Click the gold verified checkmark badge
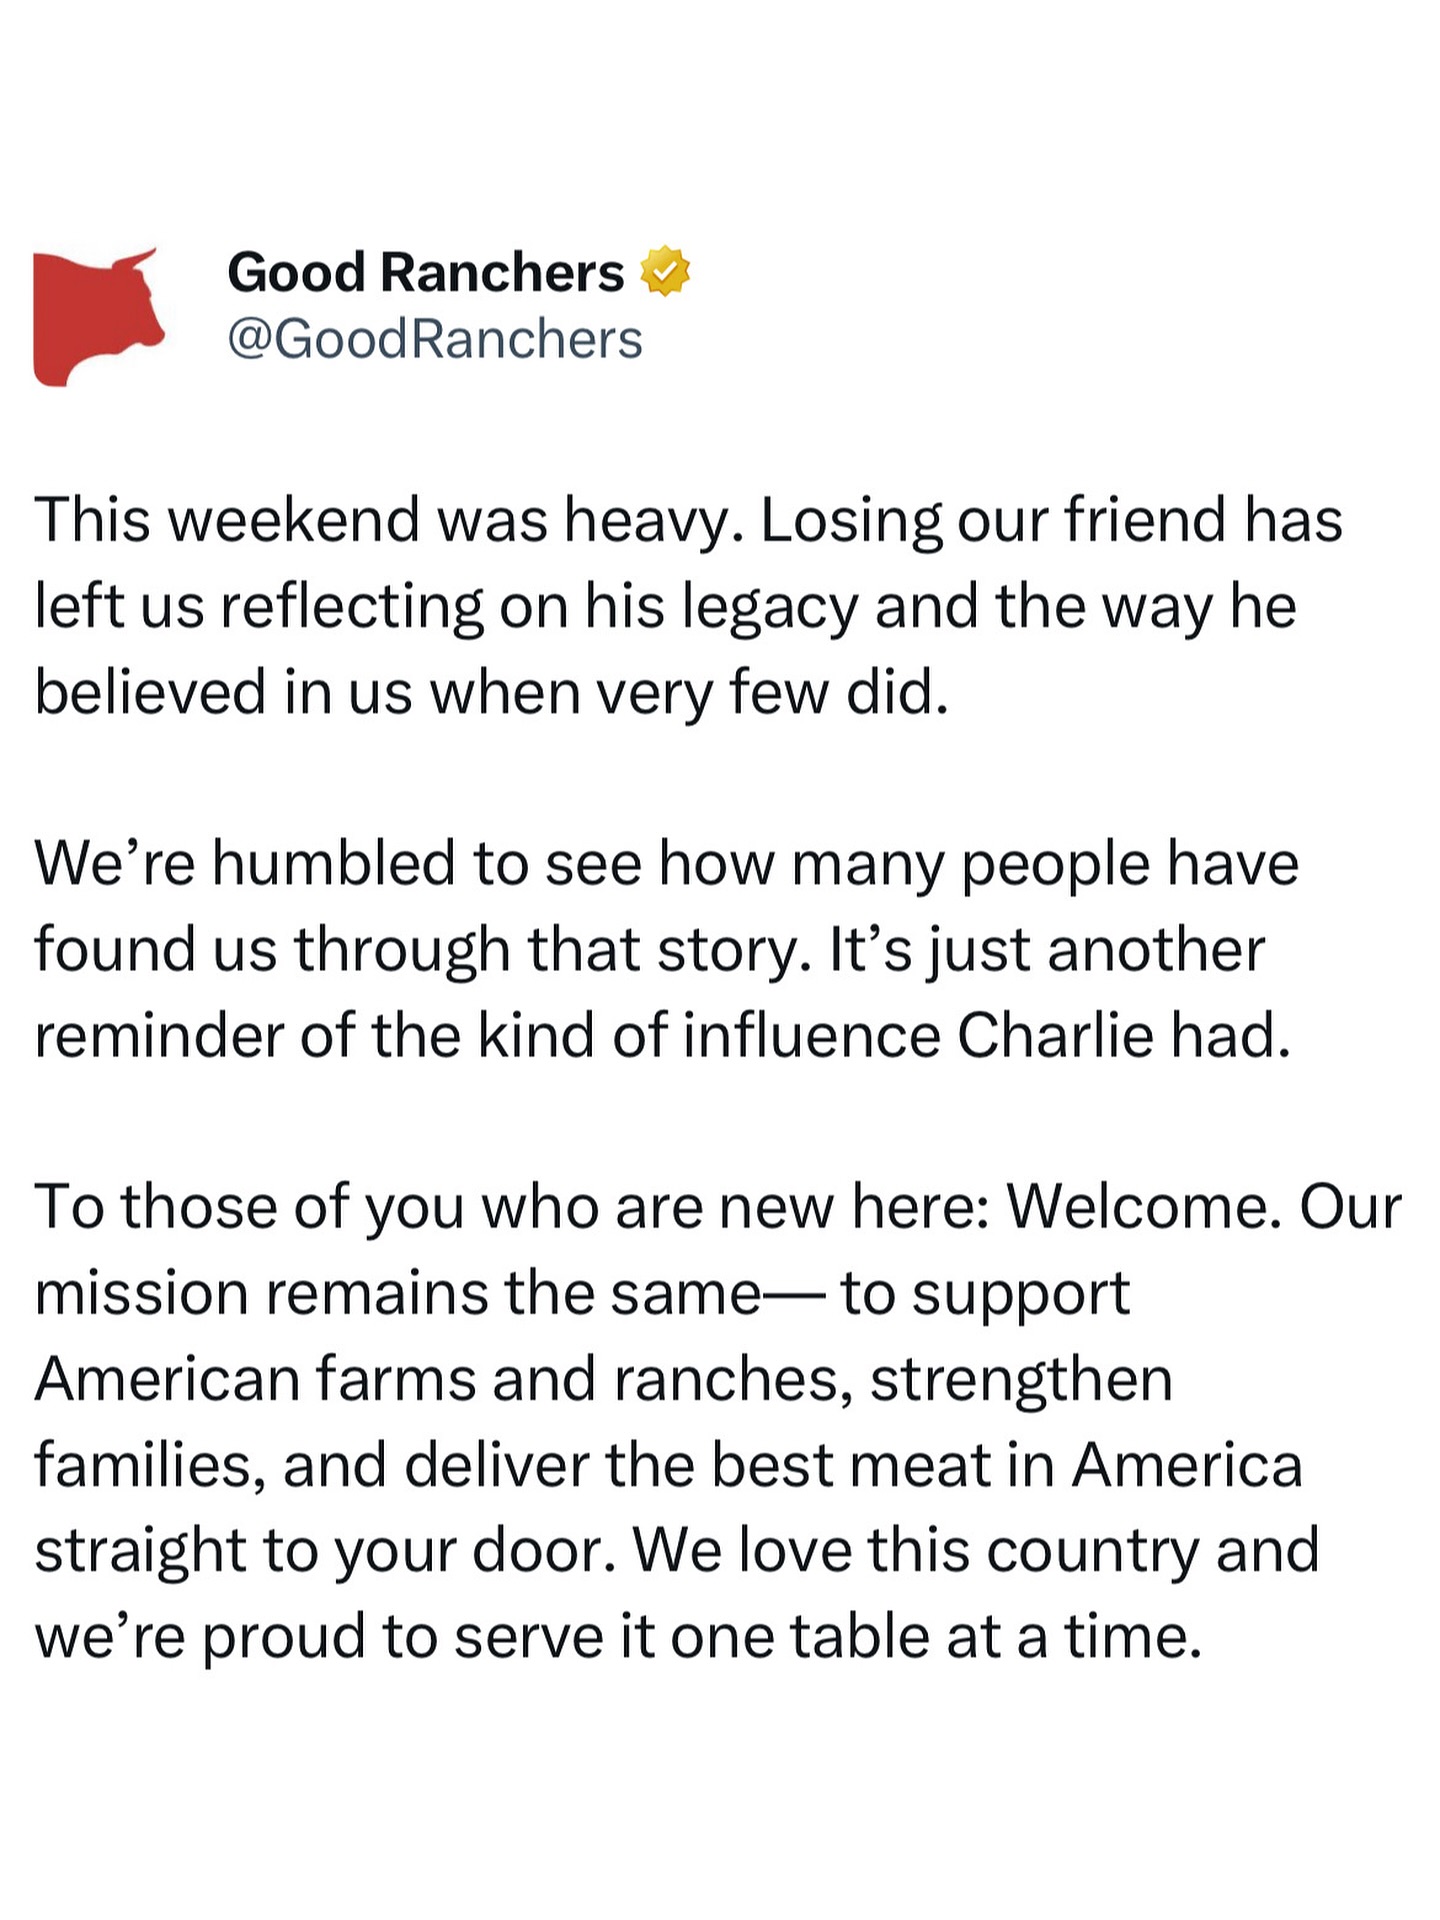This screenshot has height=1920, width=1440. coord(665,272)
